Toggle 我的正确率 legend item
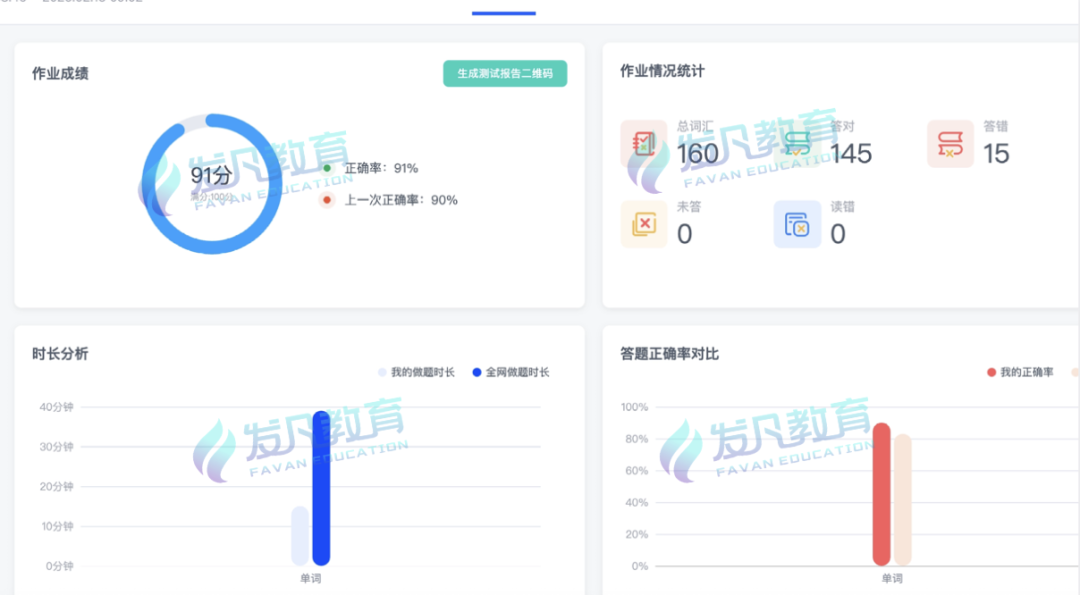The width and height of the screenshot is (1080, 595). pos(1020,373)
